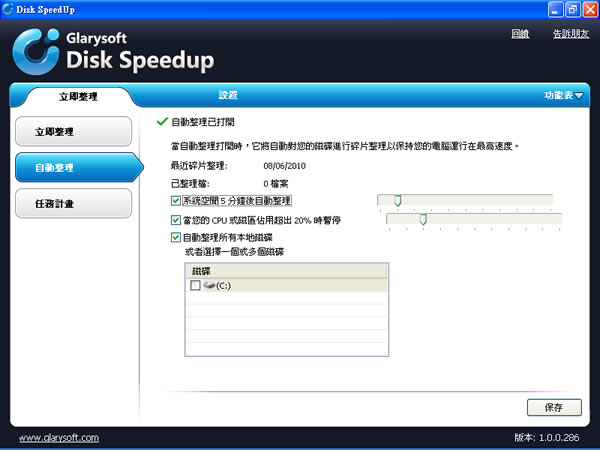This screenshot has width=600, height=450.
Task: Click the 保存 save button
Action: (x=554, y=408)
